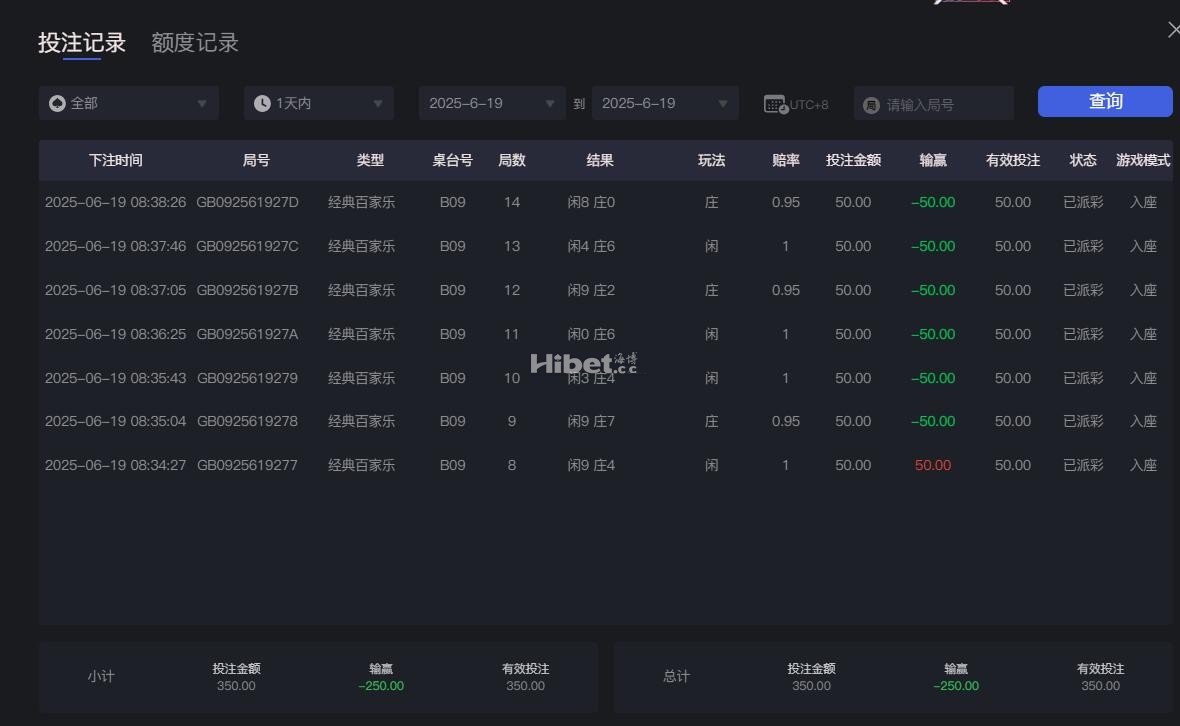Click the 输赢 column header
The width and height of the screenshot is (1180, 726).
(932, 160)
